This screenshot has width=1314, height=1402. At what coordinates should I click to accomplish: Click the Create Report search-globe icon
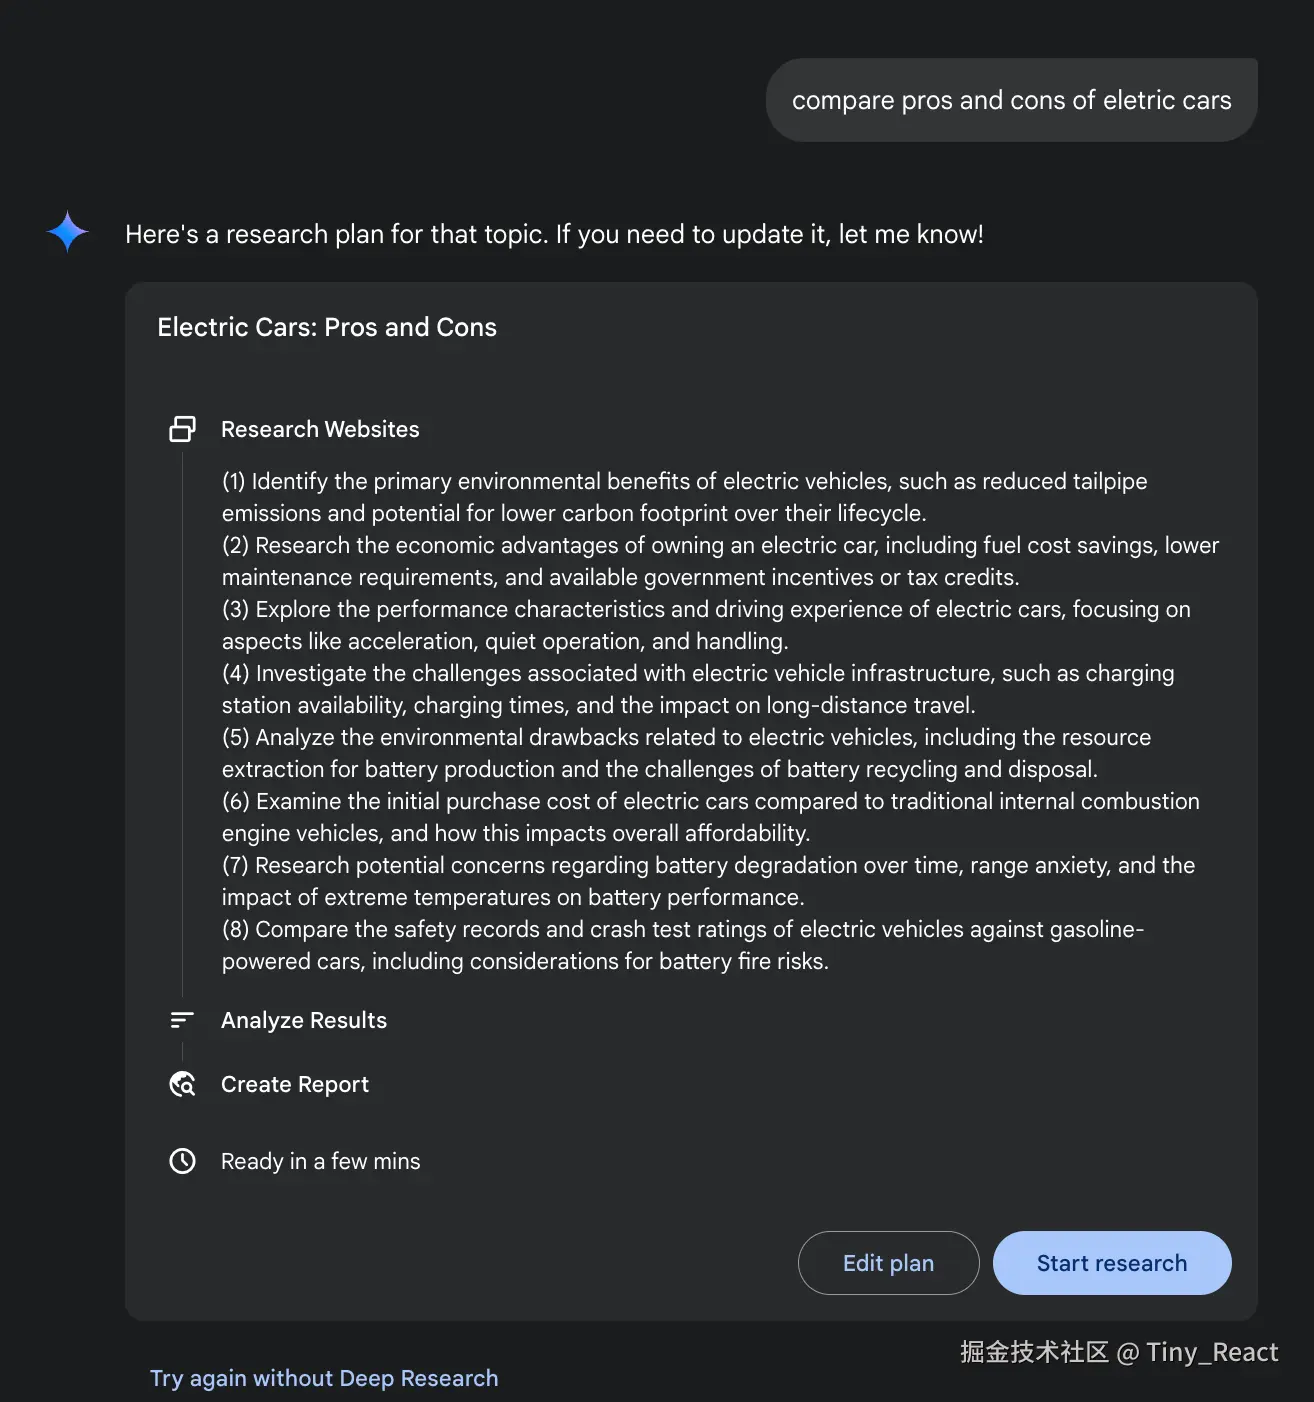pyautogui.click(x=182, y=1084)
